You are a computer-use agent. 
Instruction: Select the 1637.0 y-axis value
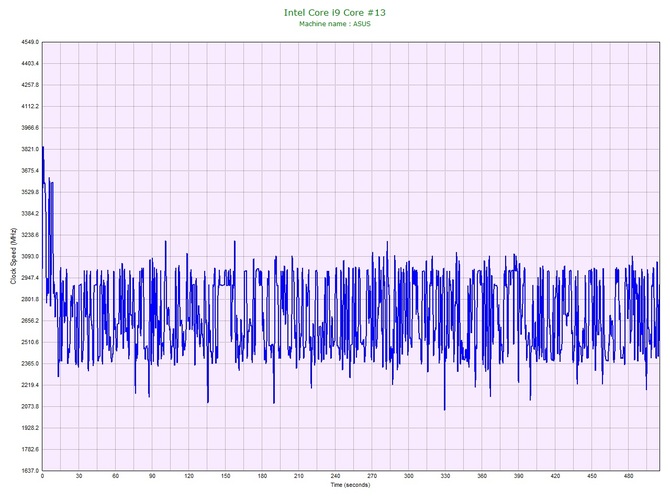(30, 470)
